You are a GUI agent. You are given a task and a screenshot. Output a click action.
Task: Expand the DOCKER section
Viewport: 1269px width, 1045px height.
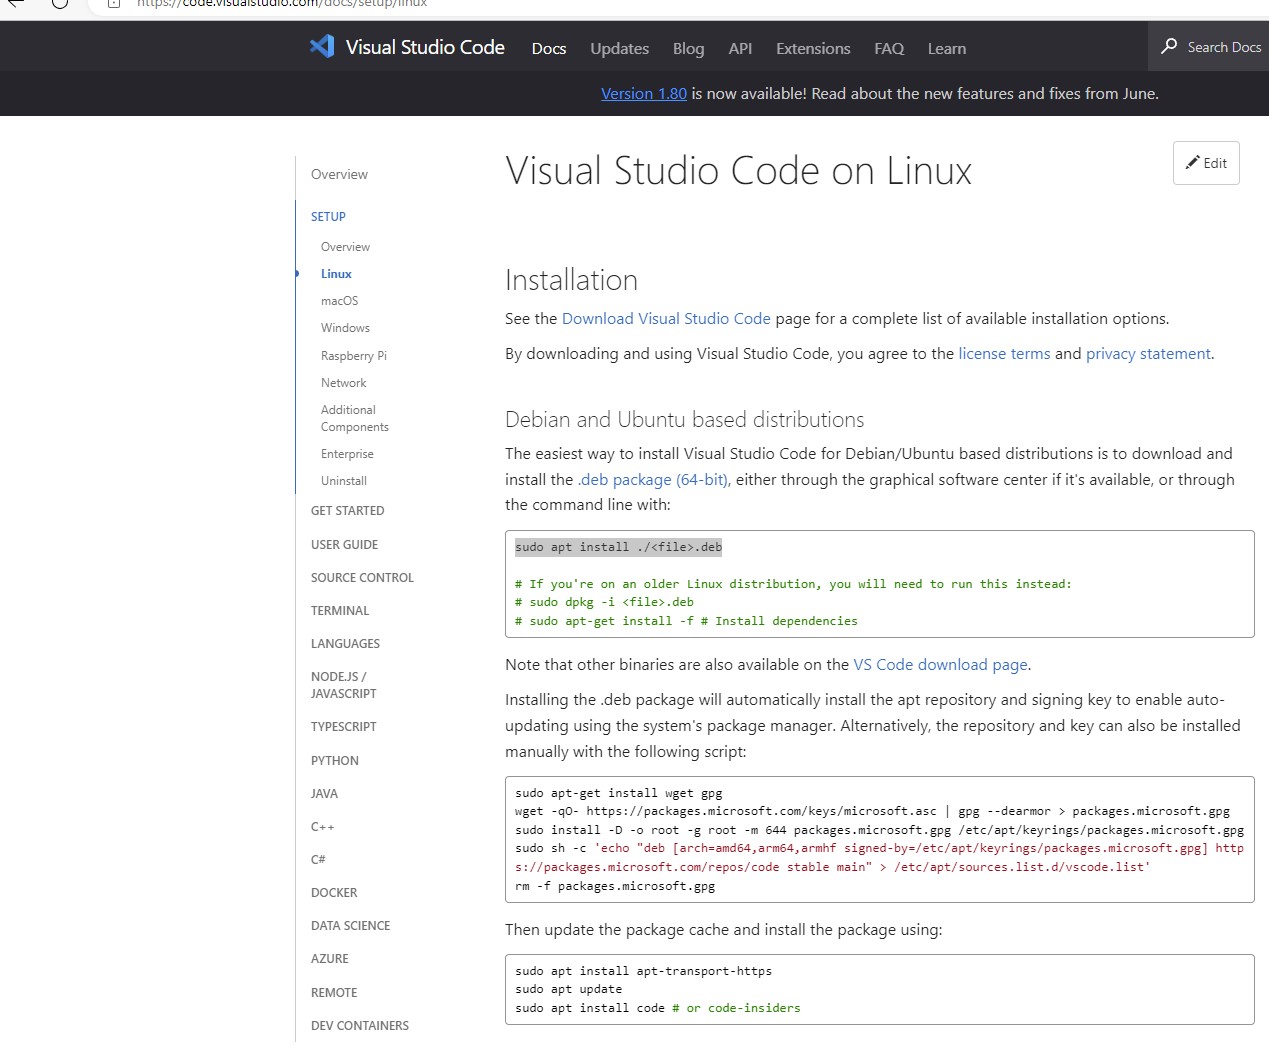click(x=334, y=892)
